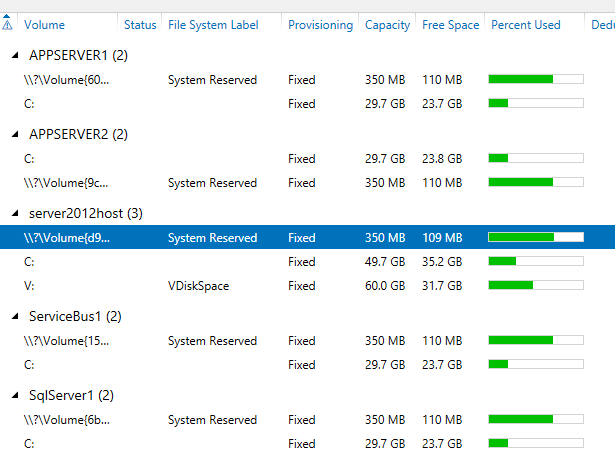This screenshot has width=615, height=463.
Task: Click Fixed provisioning cell in V: row
Action: pos(302,285)
